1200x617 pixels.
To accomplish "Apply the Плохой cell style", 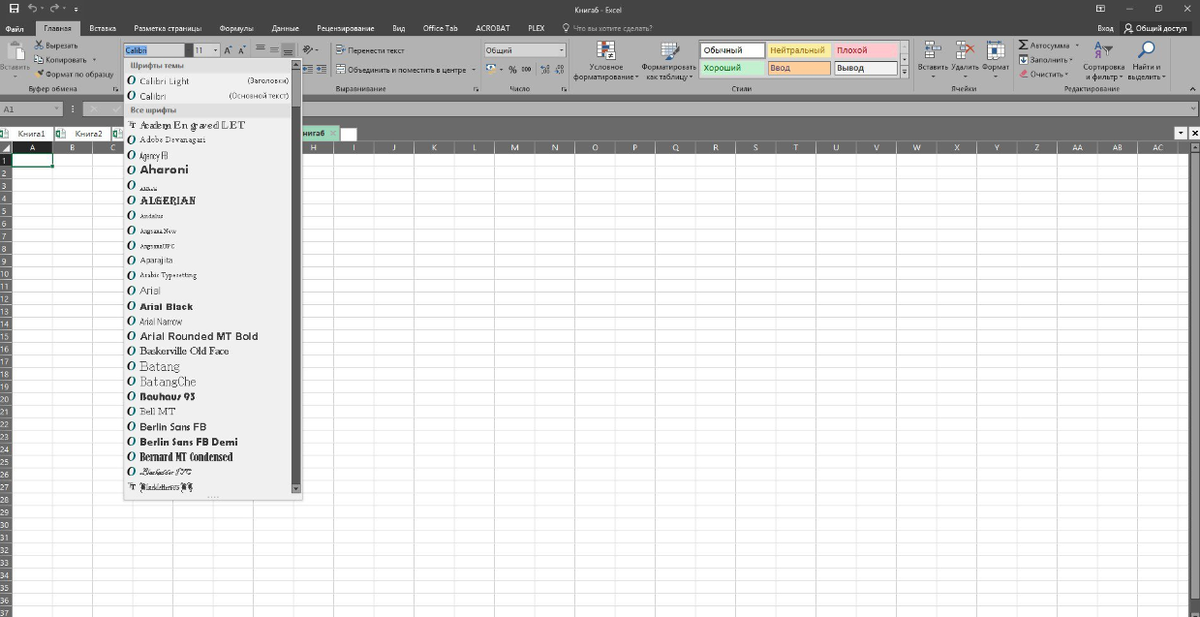I will (865, 50).
